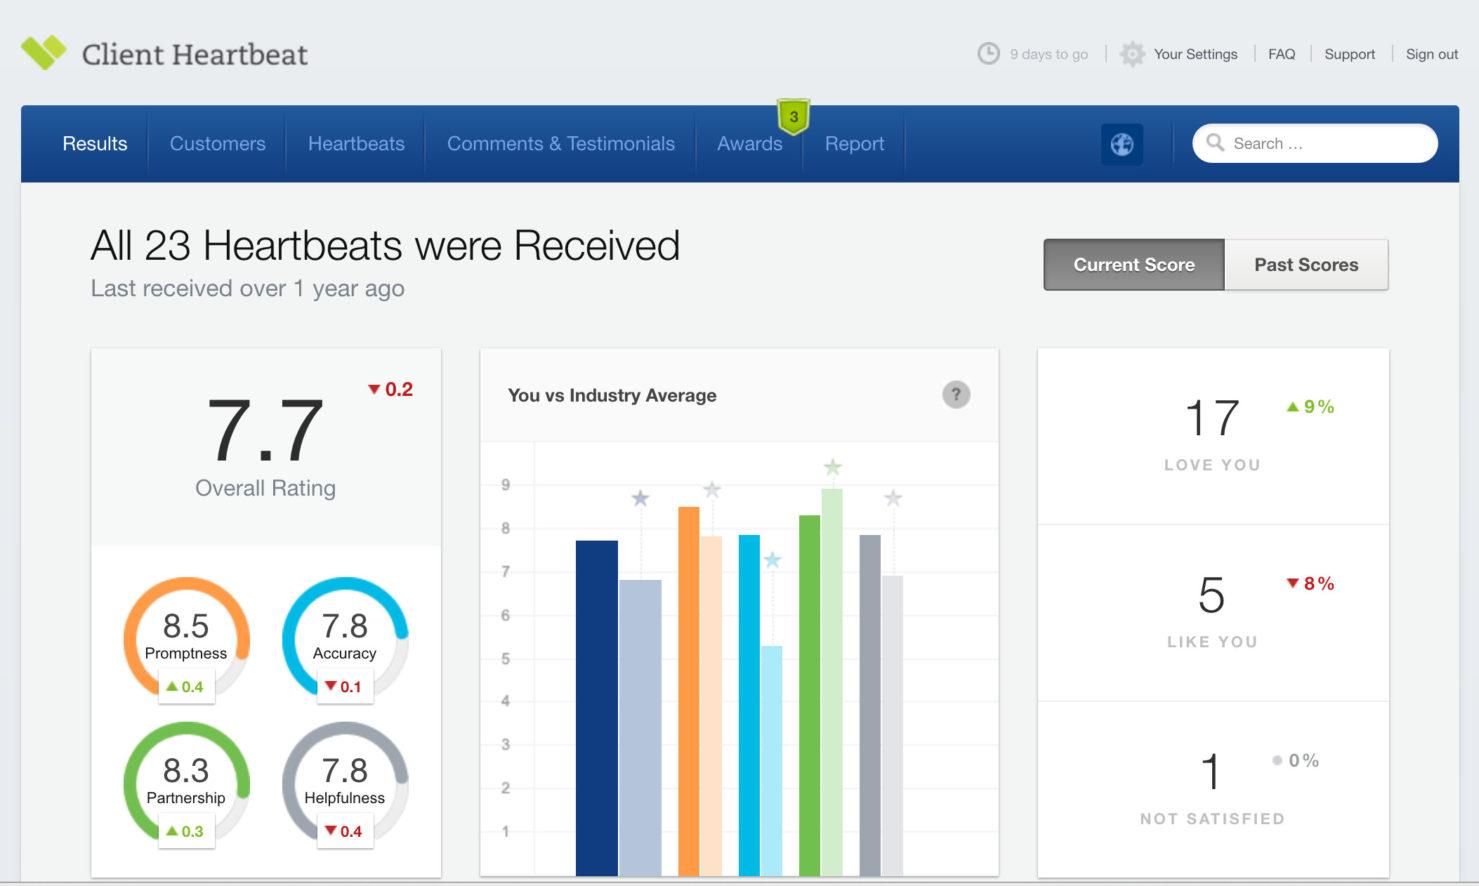The width and height of the screenshot is (1479, 886).
Task: Click the clock icon for days remaining
Action: [x=988, y=54]
